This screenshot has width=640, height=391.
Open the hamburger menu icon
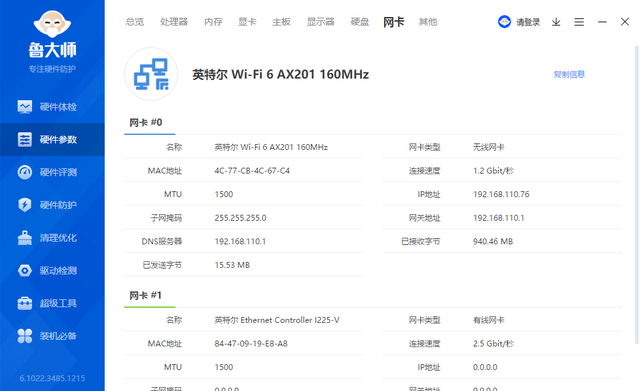click(579, 22)
